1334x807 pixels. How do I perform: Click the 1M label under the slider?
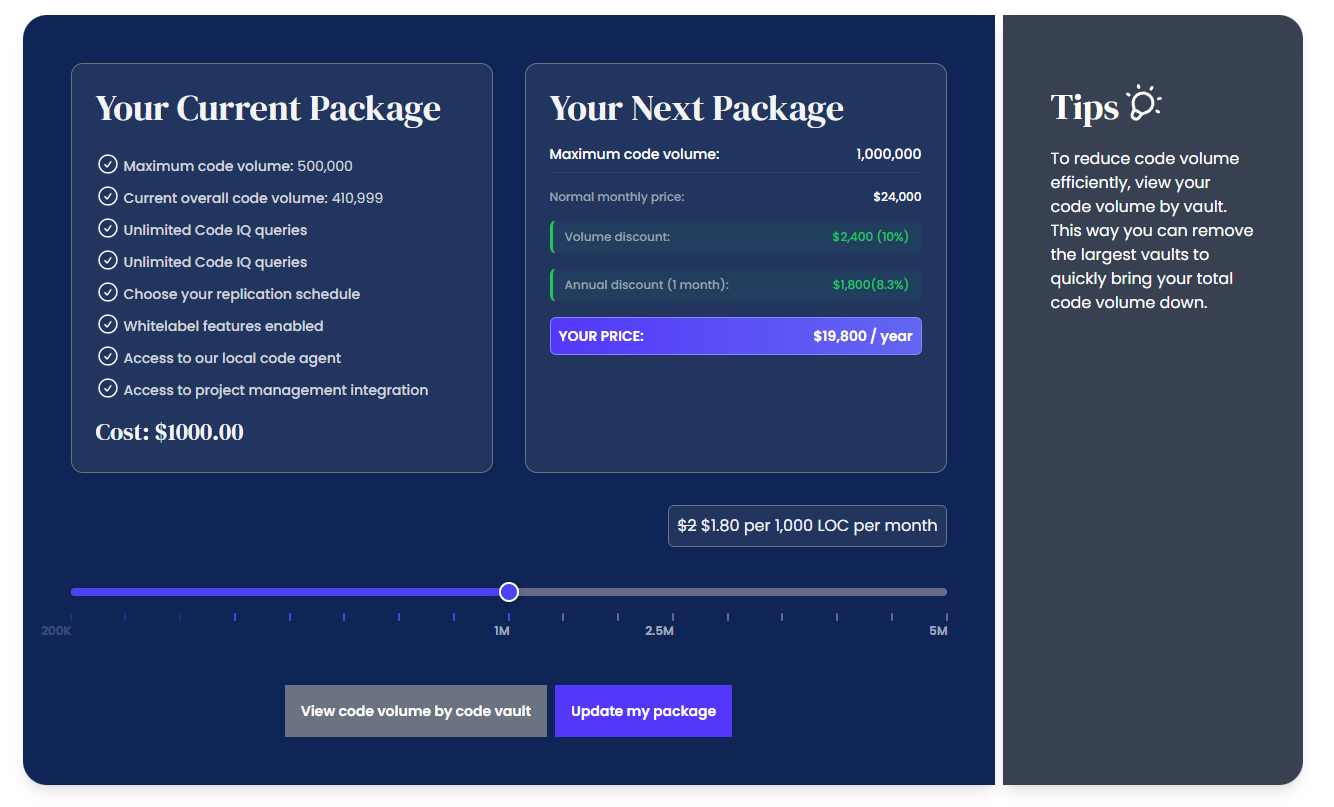click(502, 631)
